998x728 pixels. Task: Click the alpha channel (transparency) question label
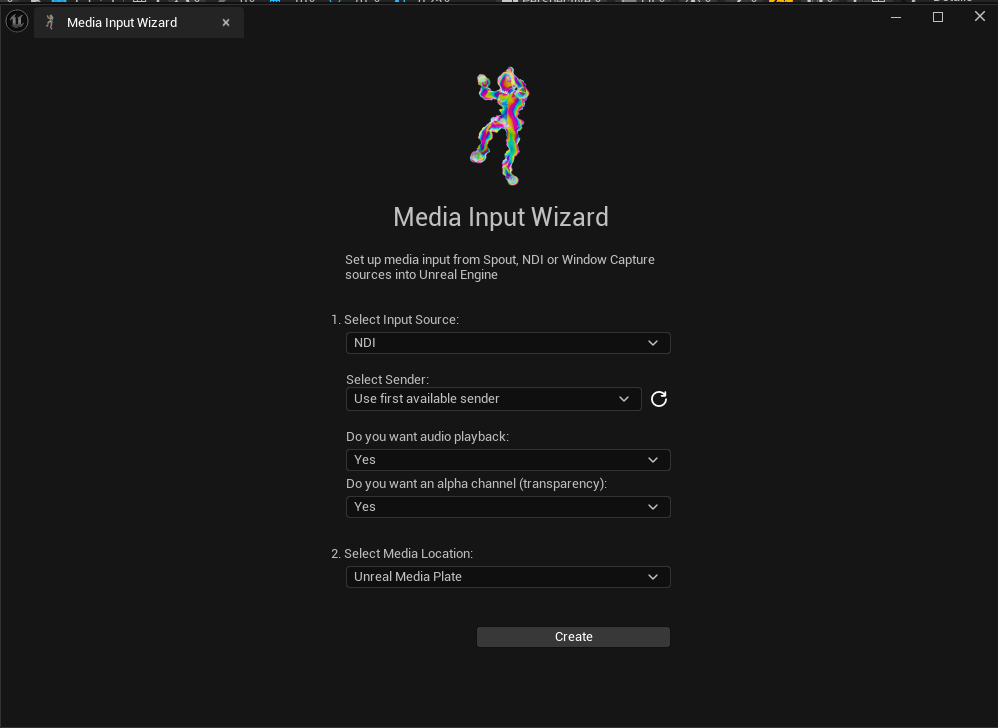477,484
